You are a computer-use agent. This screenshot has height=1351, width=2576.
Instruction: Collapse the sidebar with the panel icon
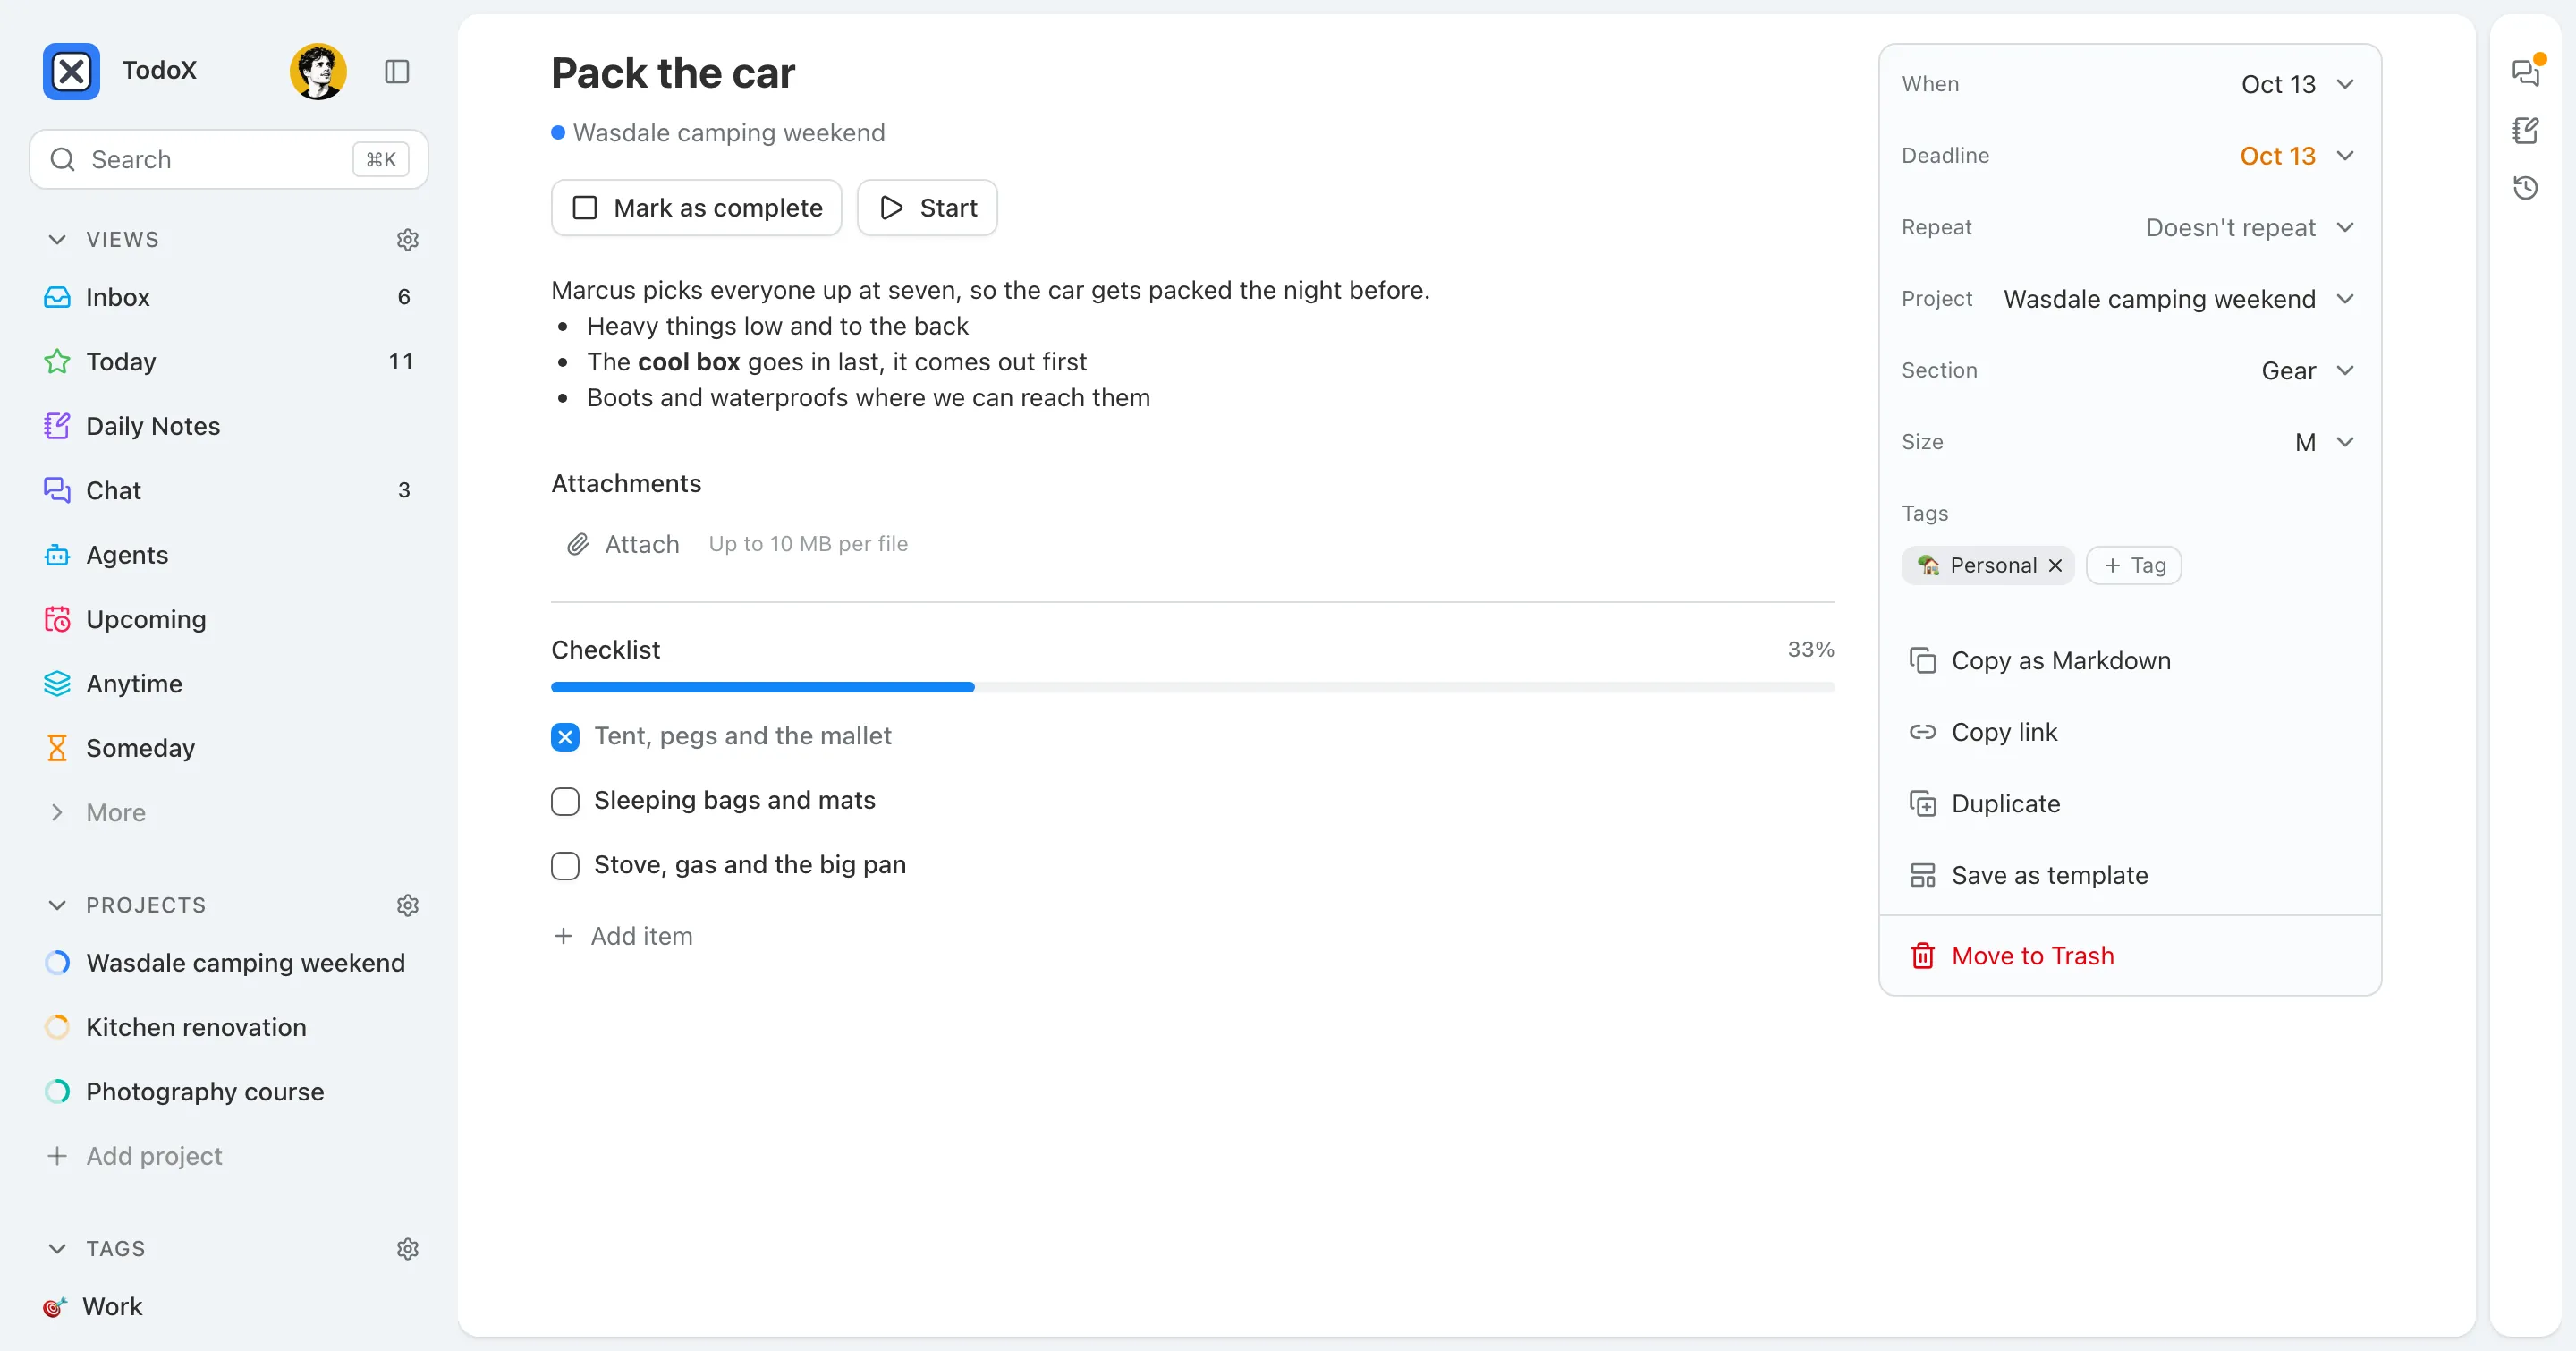397,71
